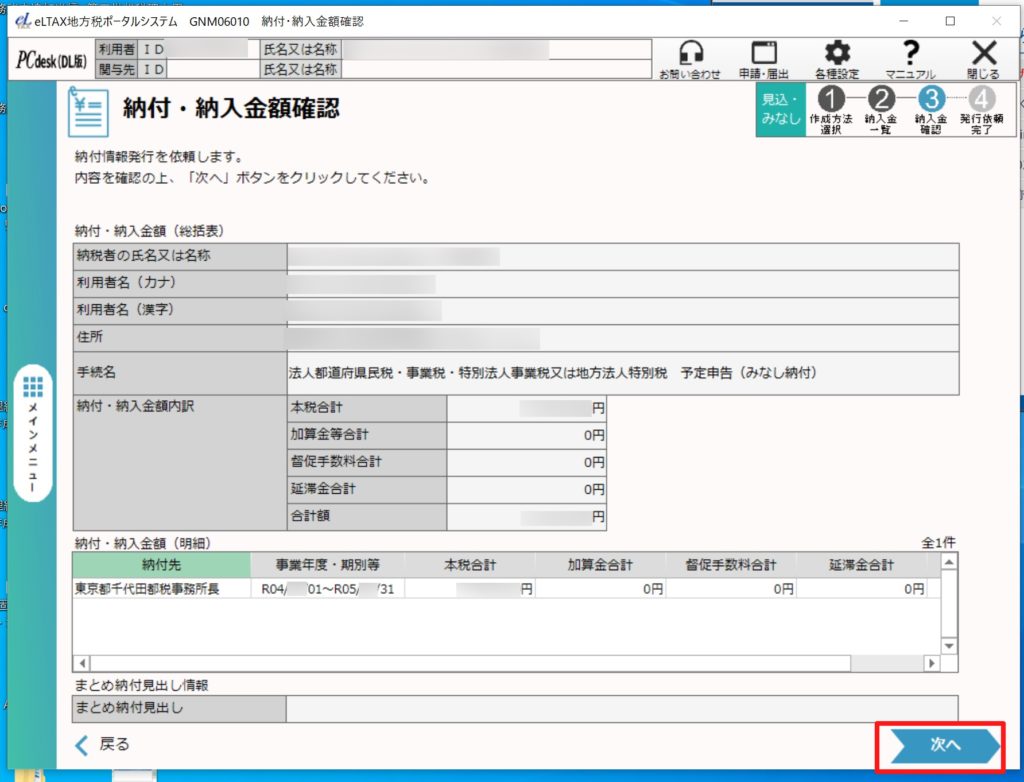Click the 納付・納入金額確認 document icon
This screenshot has width=1024, height=782.
(x=87, y=112)
